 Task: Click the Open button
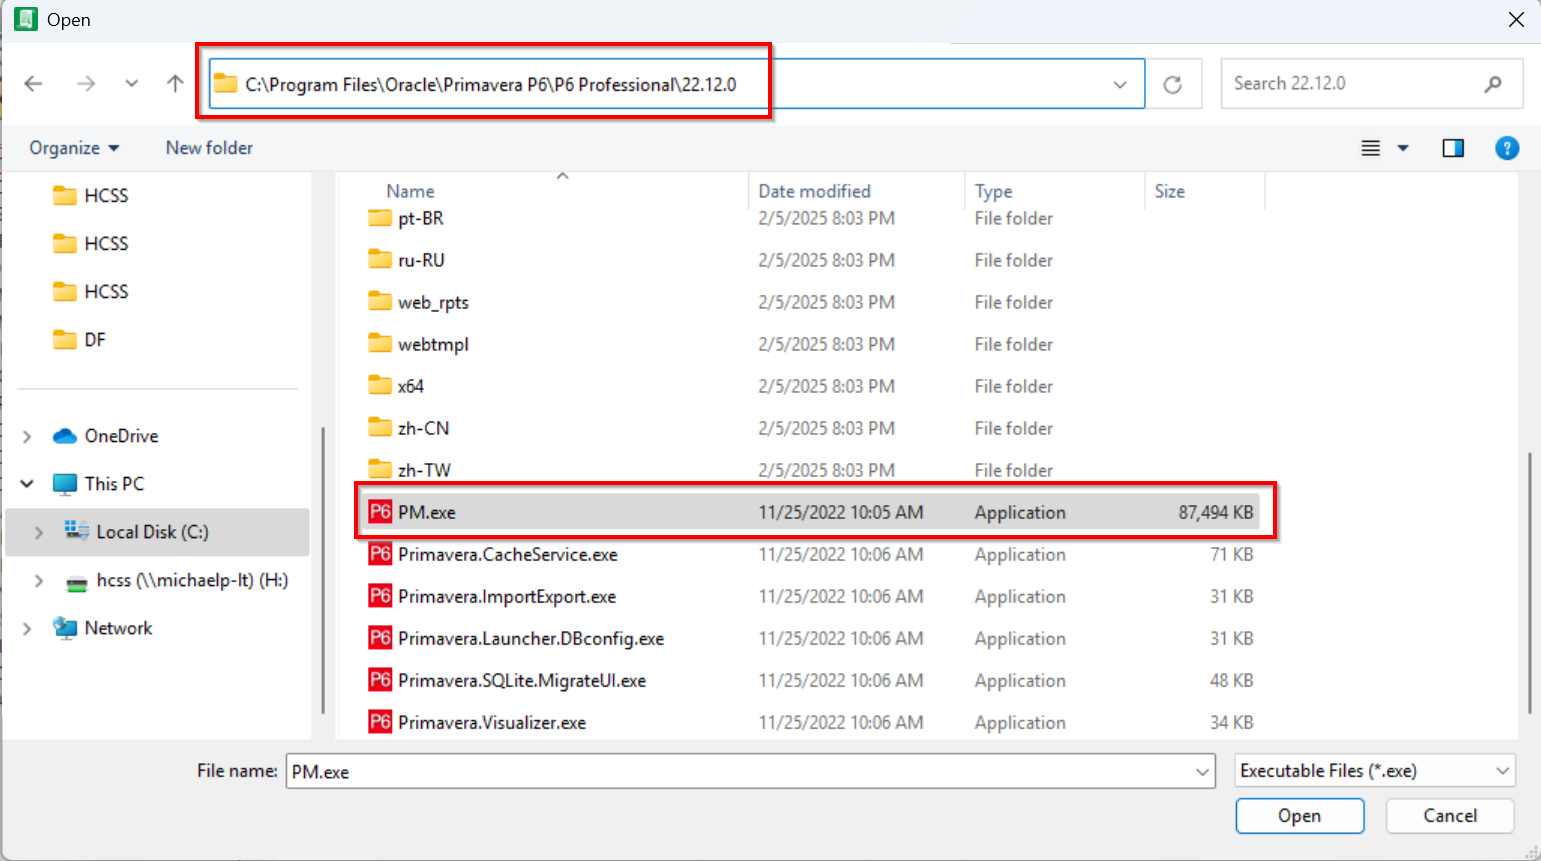point(1300,816)
